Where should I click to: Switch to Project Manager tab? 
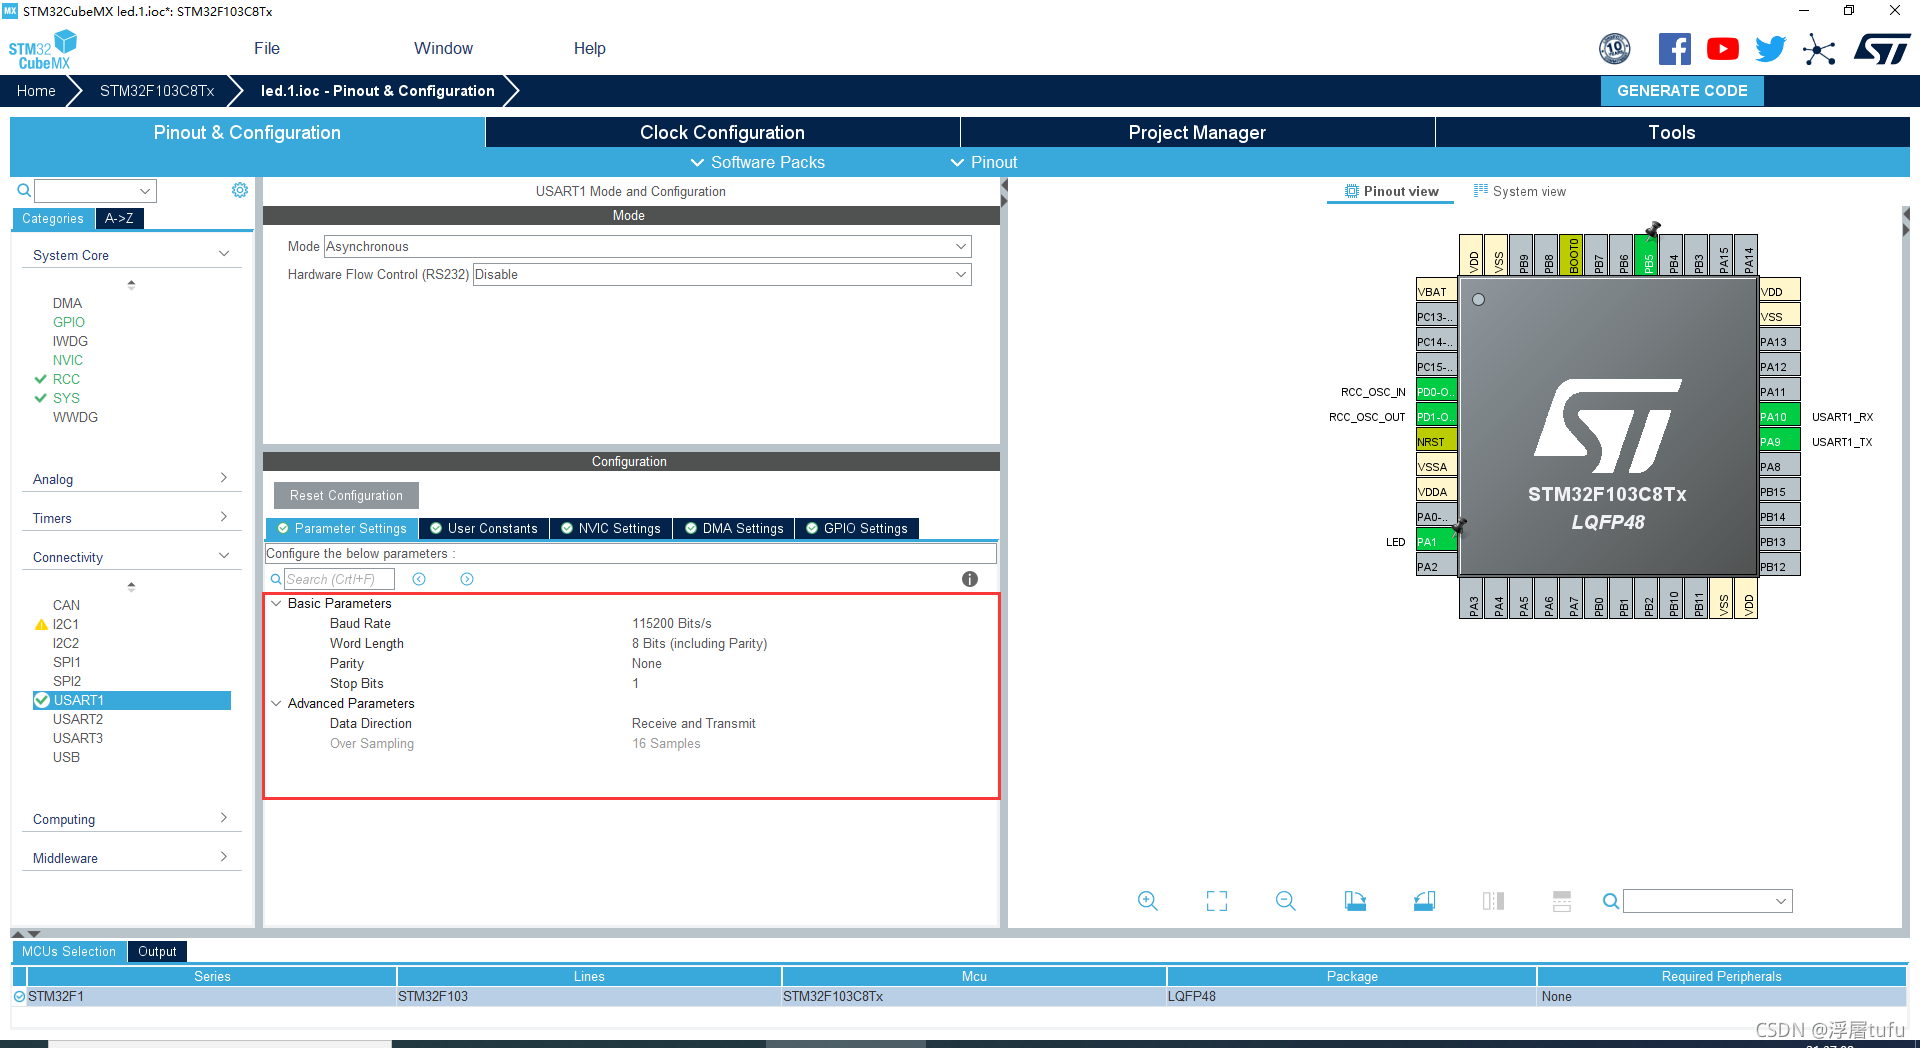pos(1197,132)
